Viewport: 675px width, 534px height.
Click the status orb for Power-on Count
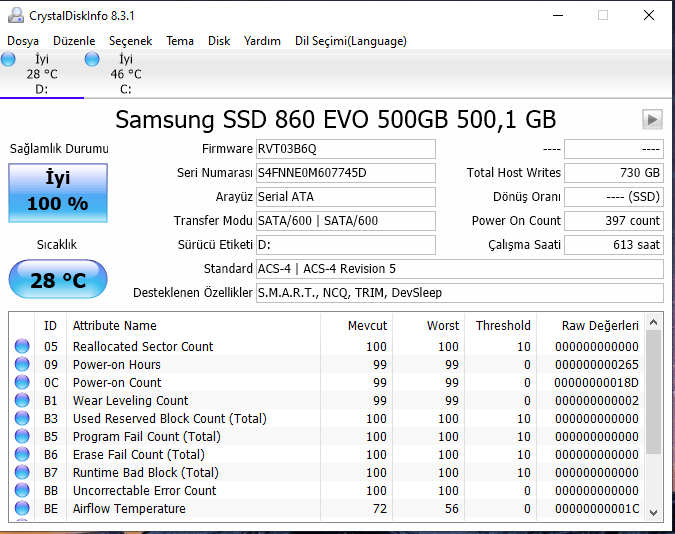coord(22,382)
